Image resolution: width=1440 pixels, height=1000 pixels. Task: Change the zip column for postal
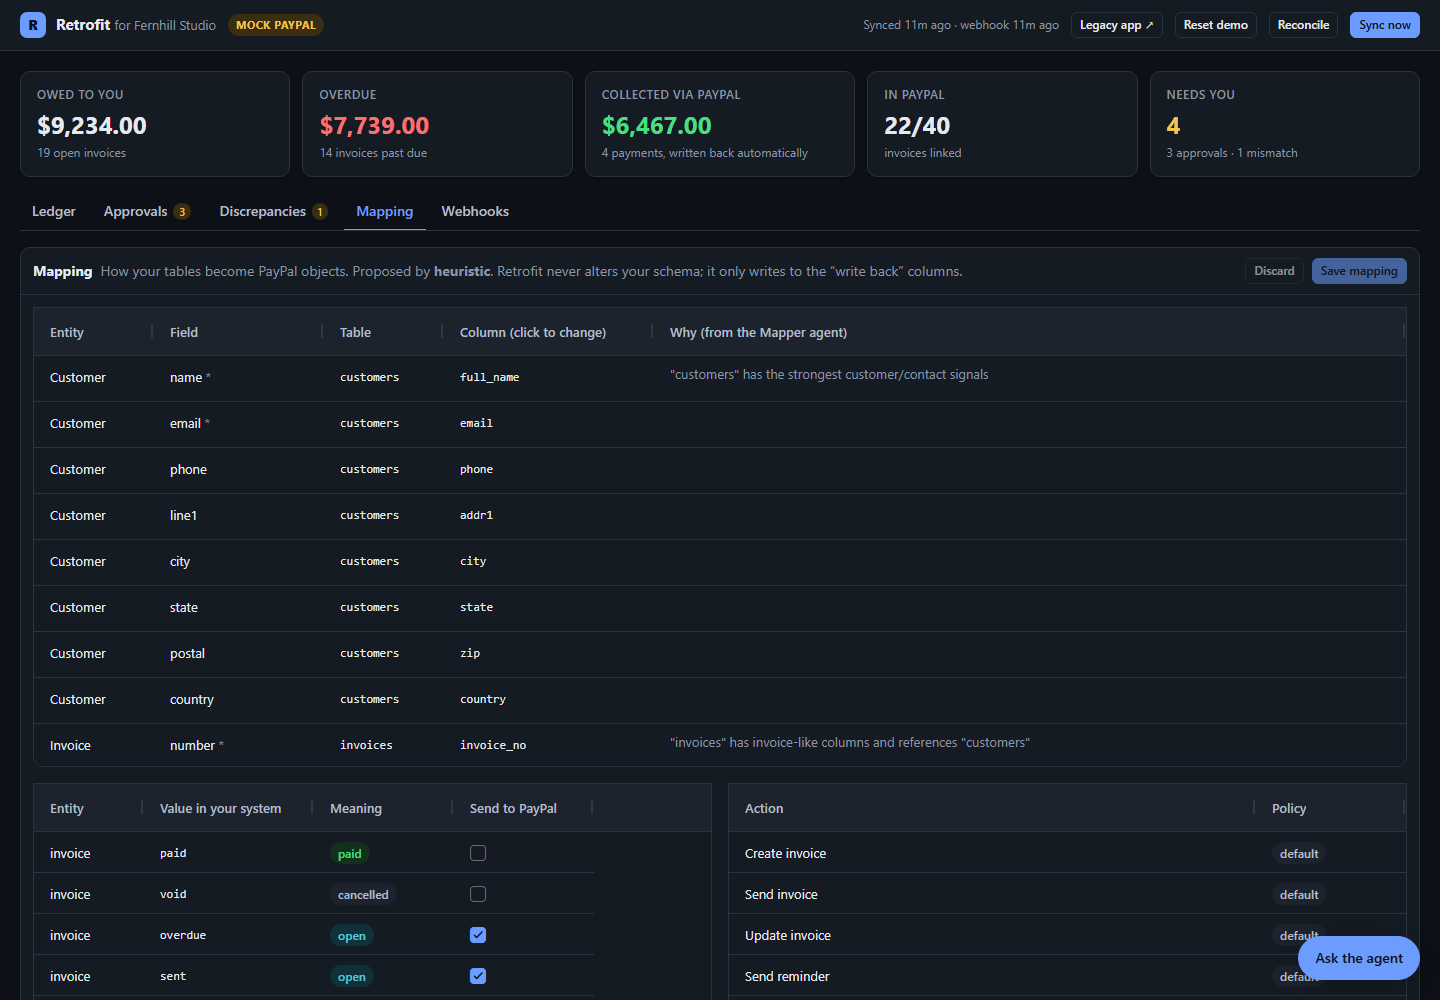(470, 653)
